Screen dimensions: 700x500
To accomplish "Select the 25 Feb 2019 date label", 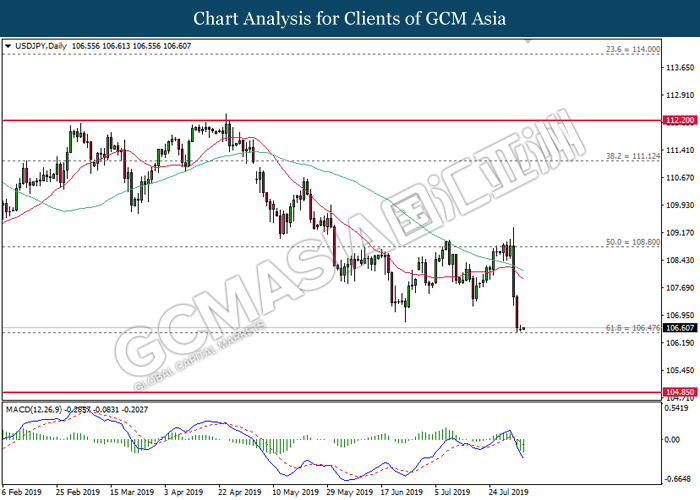I will pos(78,492).
